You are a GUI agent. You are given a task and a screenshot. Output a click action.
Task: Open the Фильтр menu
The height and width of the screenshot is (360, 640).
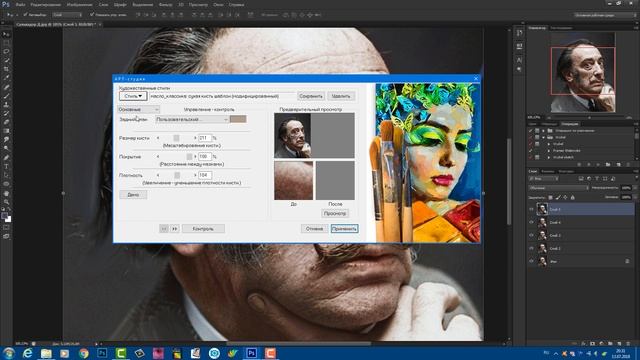pos(165,5)
